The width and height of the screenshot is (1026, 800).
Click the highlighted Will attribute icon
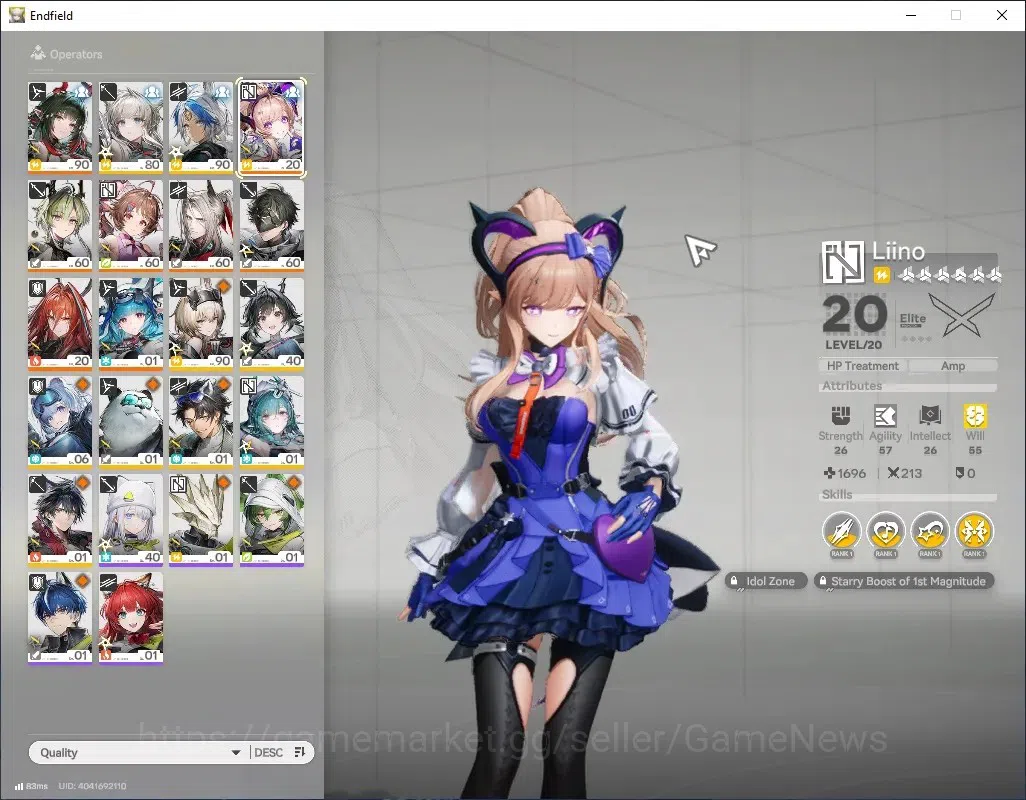pos(975,415)
